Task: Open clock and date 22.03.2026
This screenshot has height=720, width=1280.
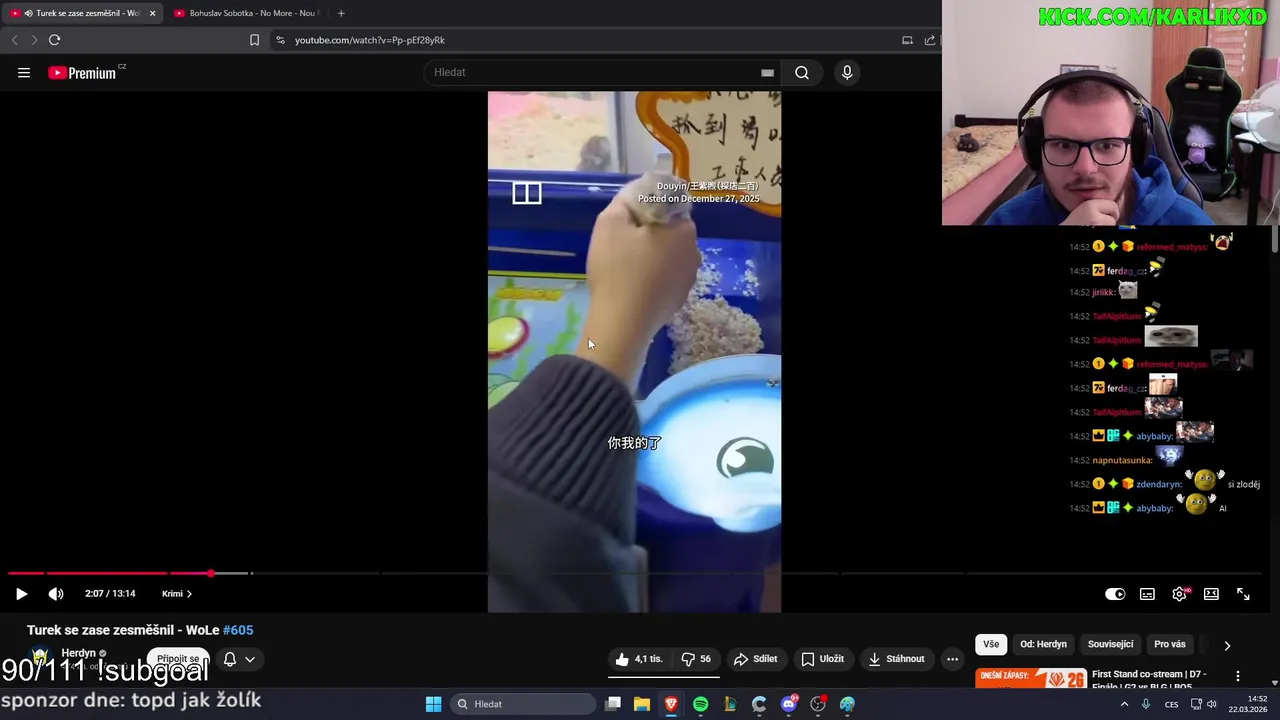Action: click(x=1248, y=704)
